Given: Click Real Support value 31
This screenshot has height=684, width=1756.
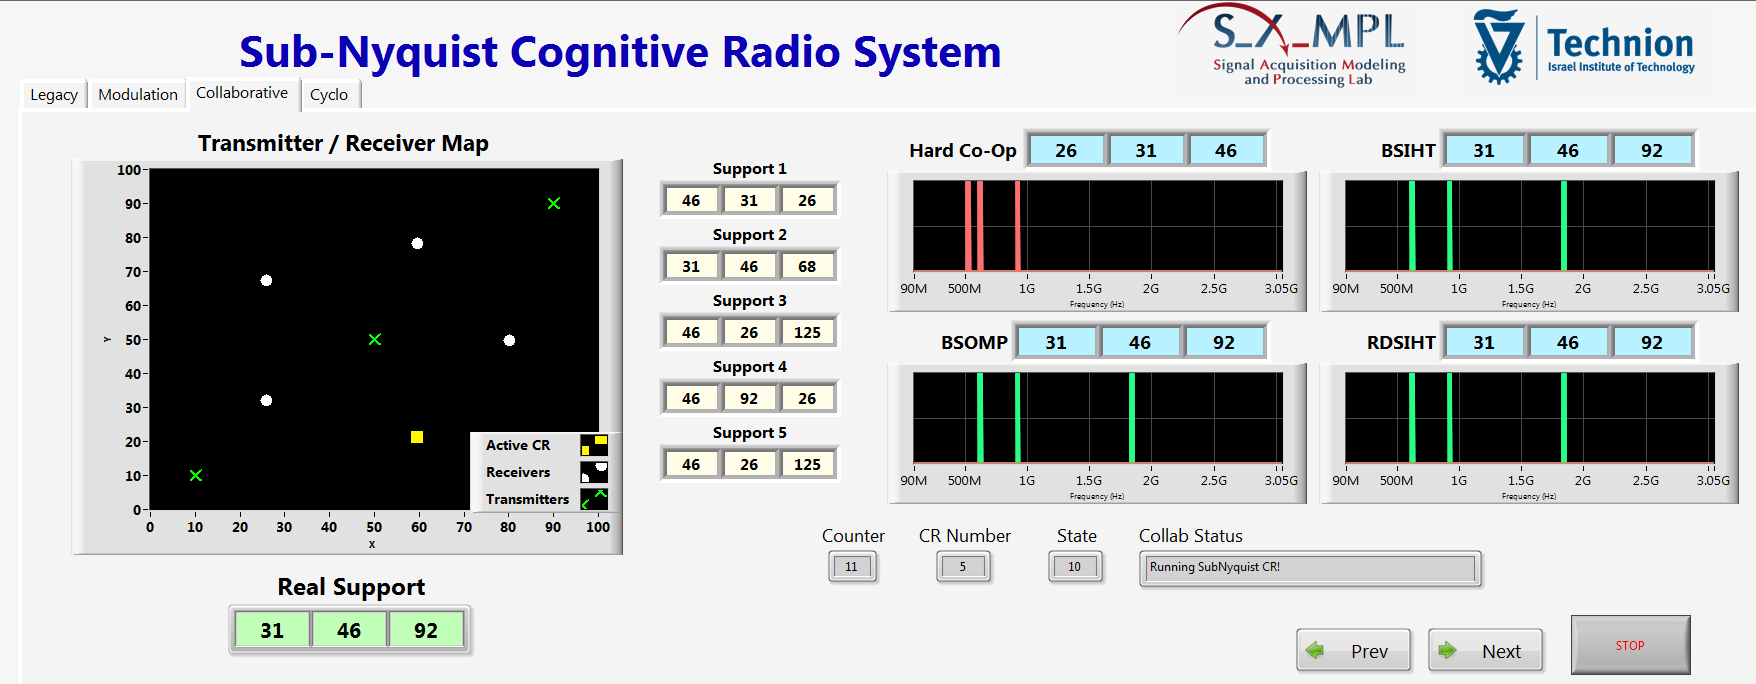Looking at the screenshot, I should pos(272,630).
